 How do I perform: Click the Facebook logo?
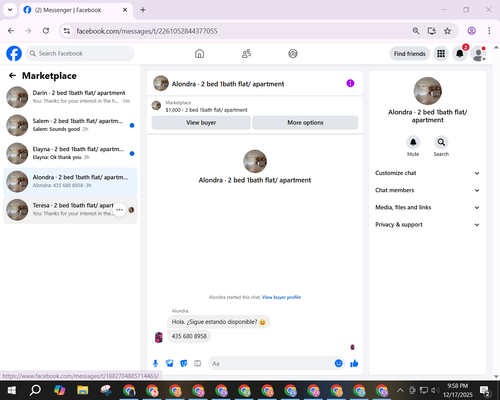14,54
